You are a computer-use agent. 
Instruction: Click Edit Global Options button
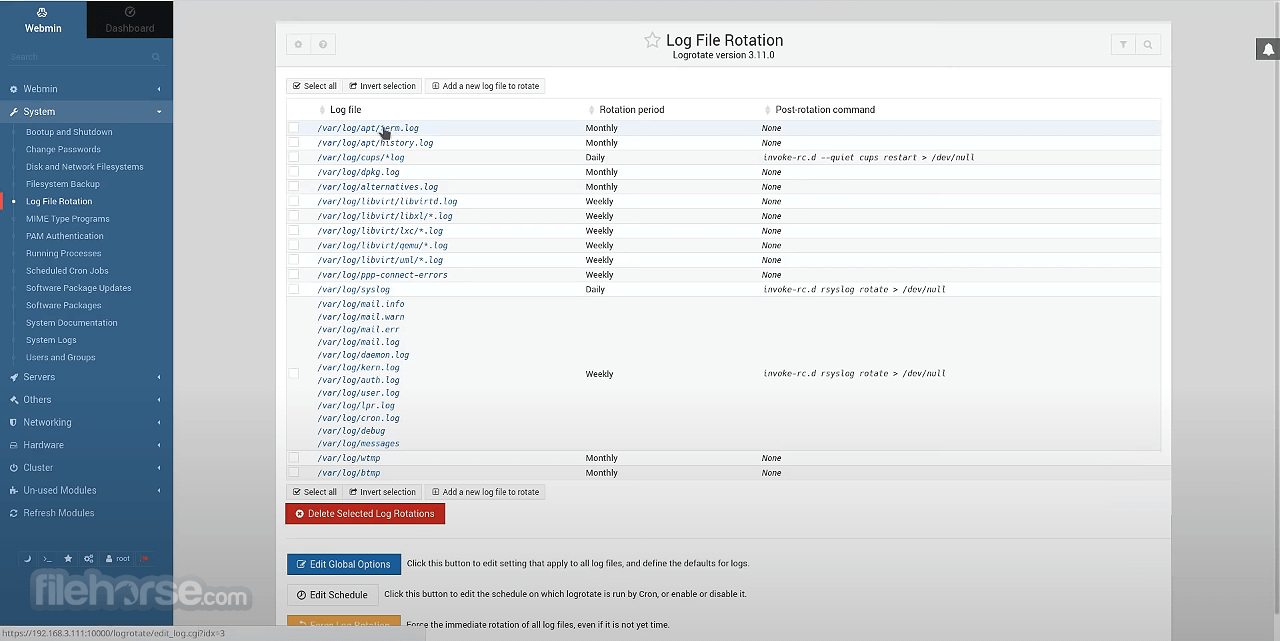[x=344, y=564]
